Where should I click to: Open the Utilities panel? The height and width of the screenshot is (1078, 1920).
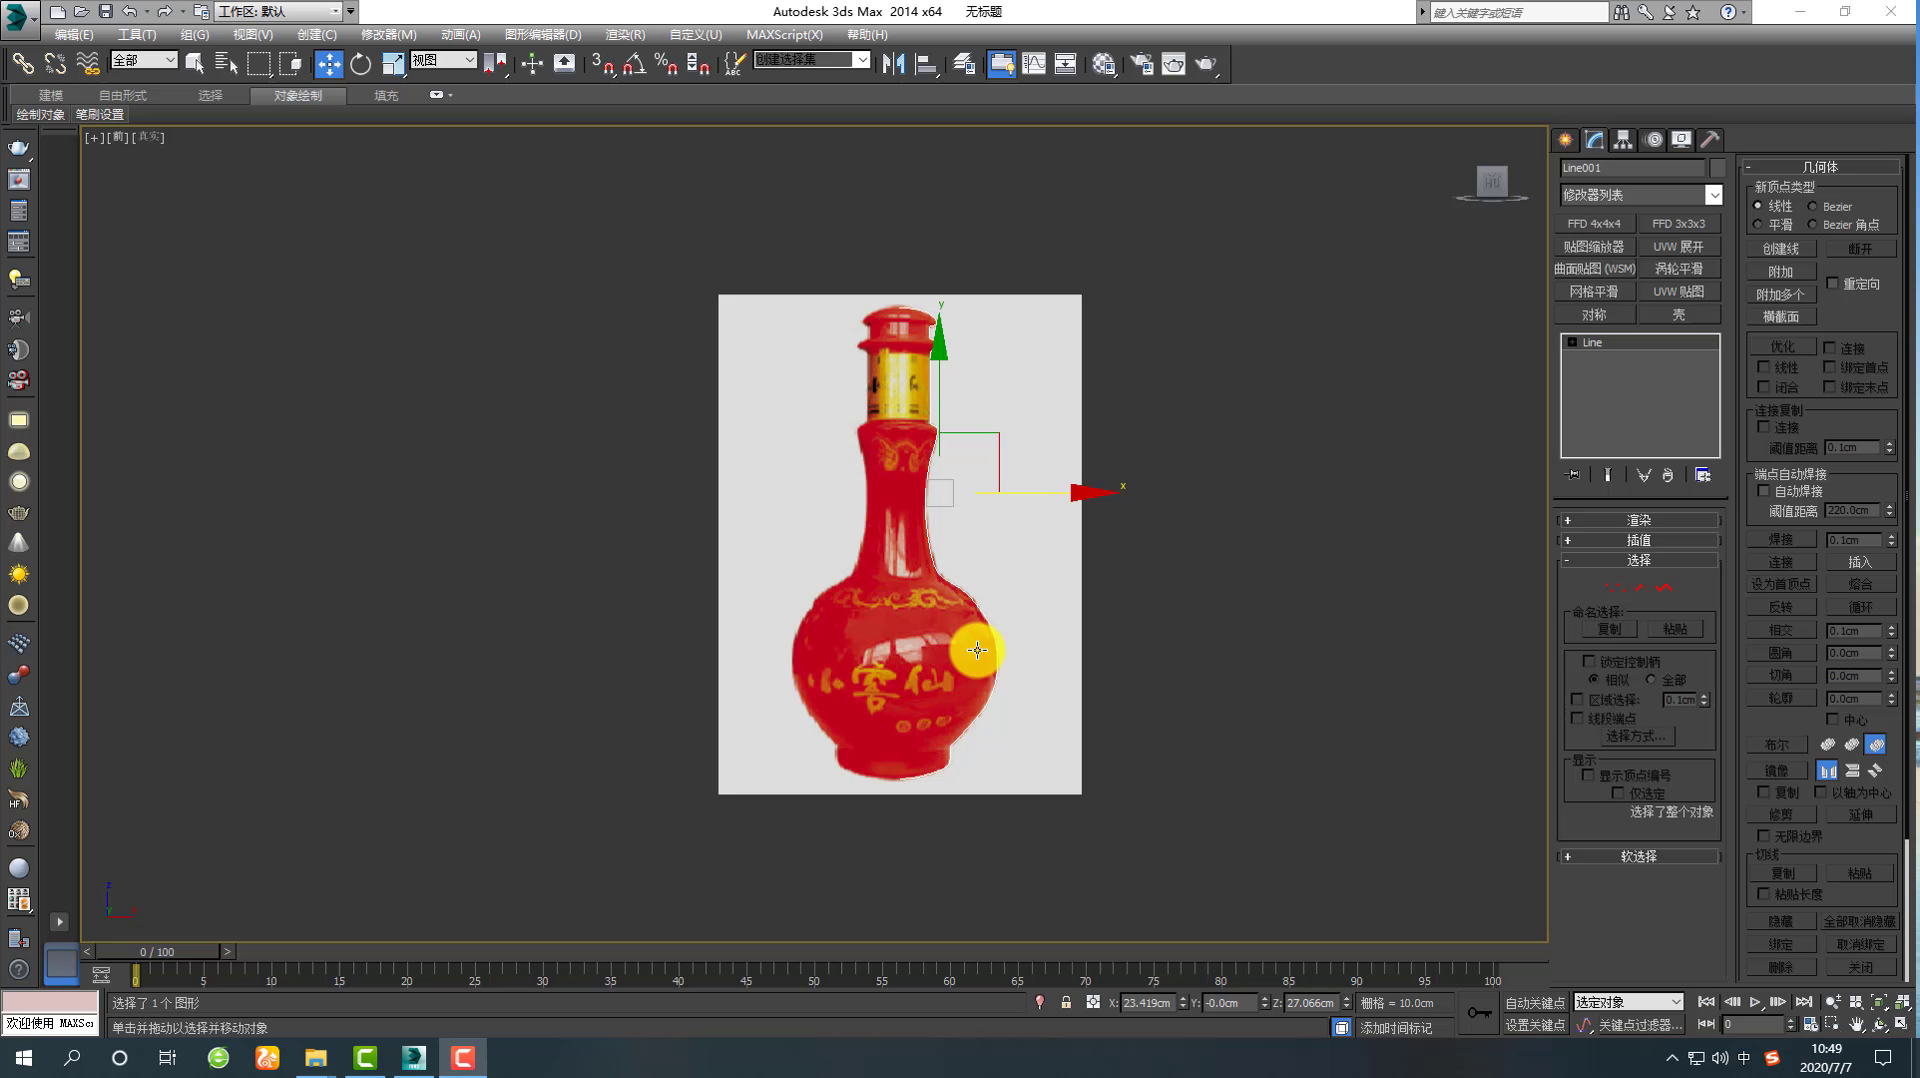click(1710, 140)
